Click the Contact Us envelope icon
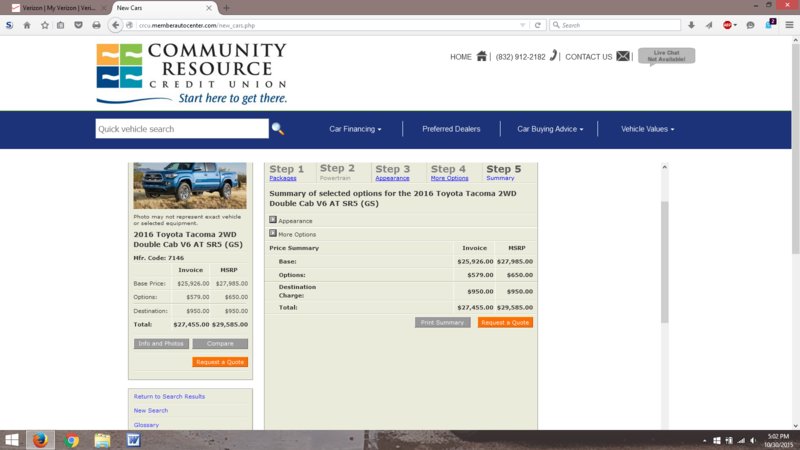This screenshot has height=450, width=800. pos(622,56)
